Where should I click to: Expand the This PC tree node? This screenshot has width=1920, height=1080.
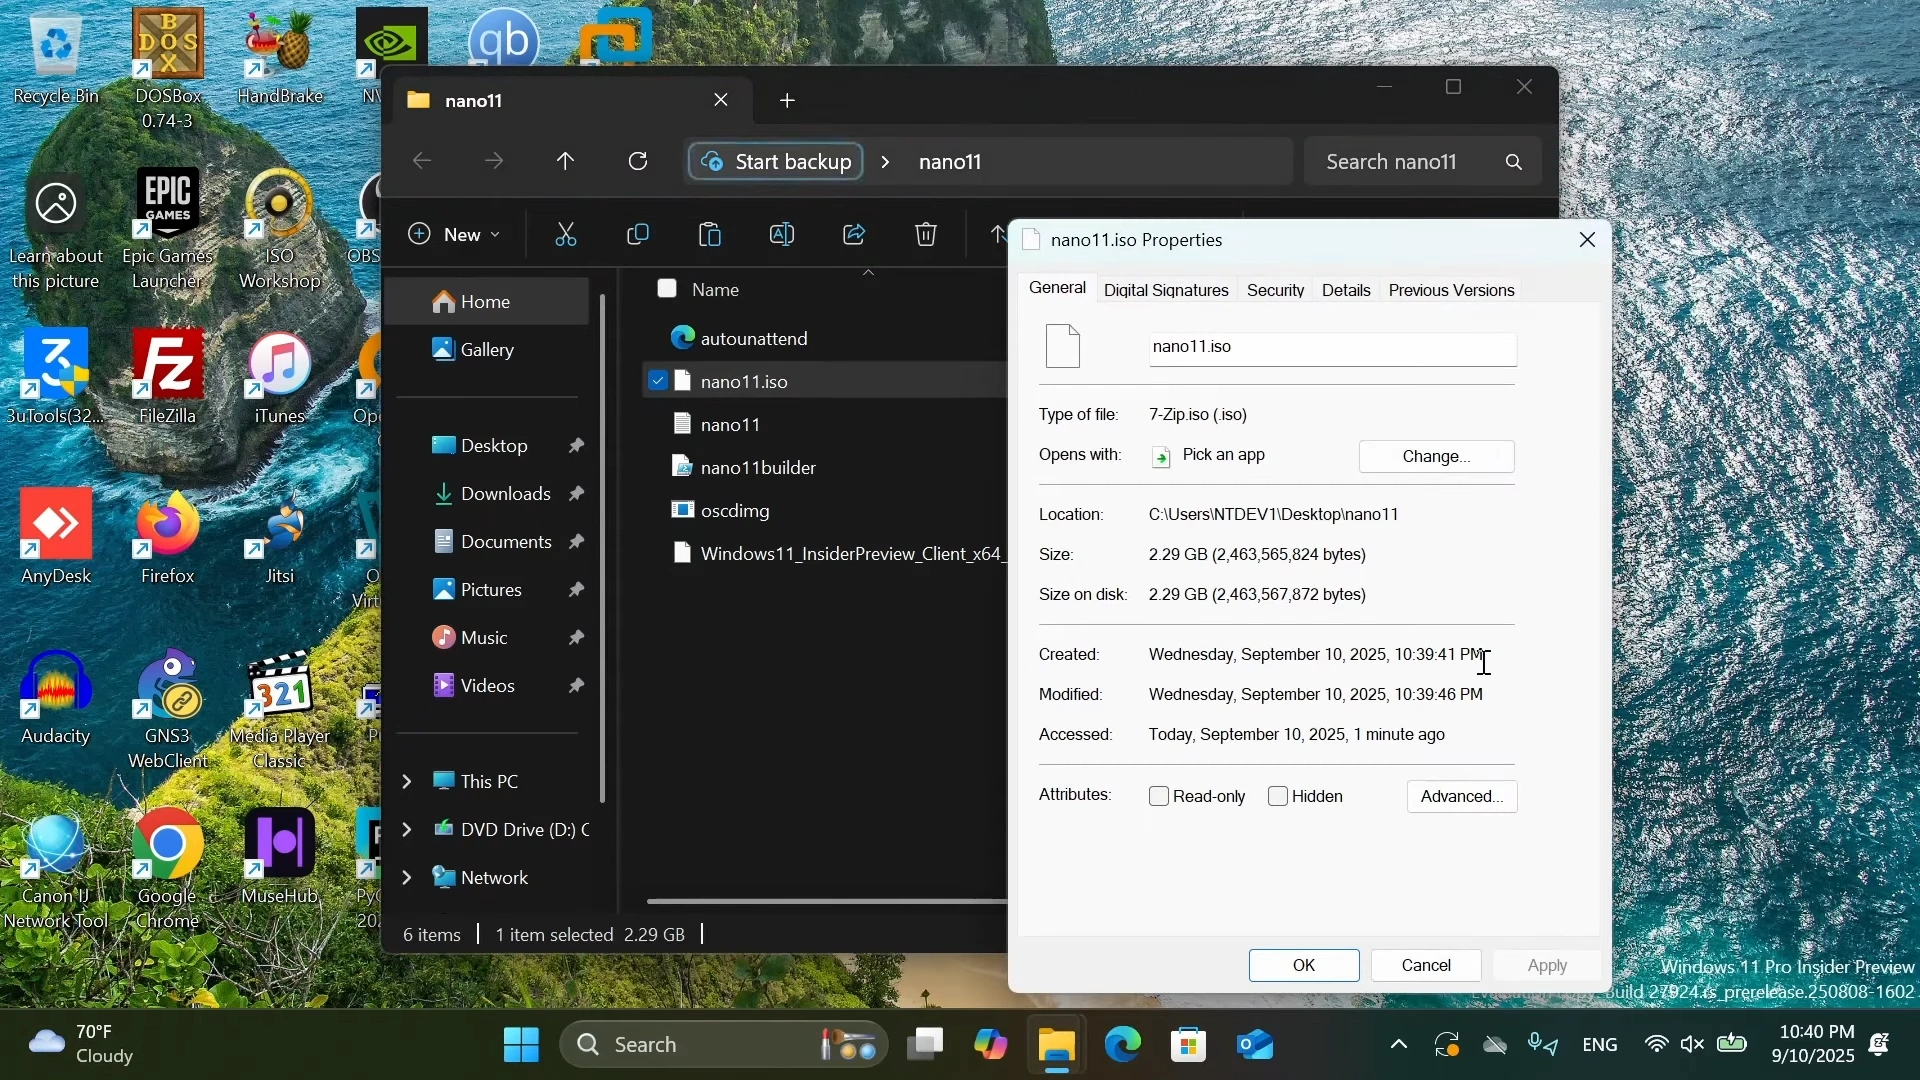click(x=407, y=782)
